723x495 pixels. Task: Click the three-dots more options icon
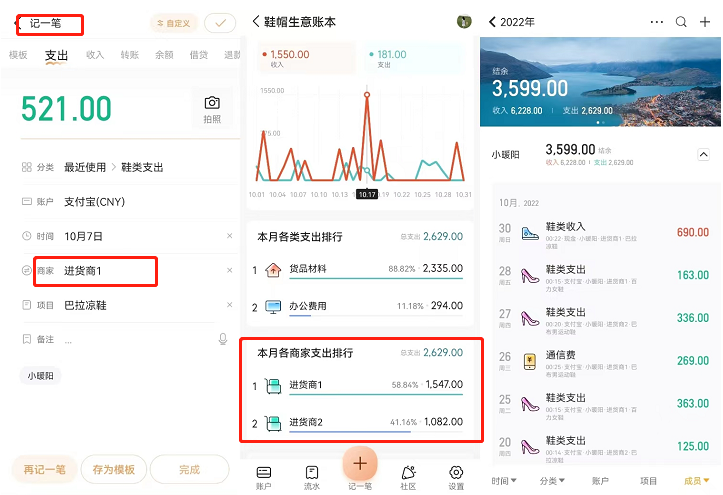click(x=656, y=22)
